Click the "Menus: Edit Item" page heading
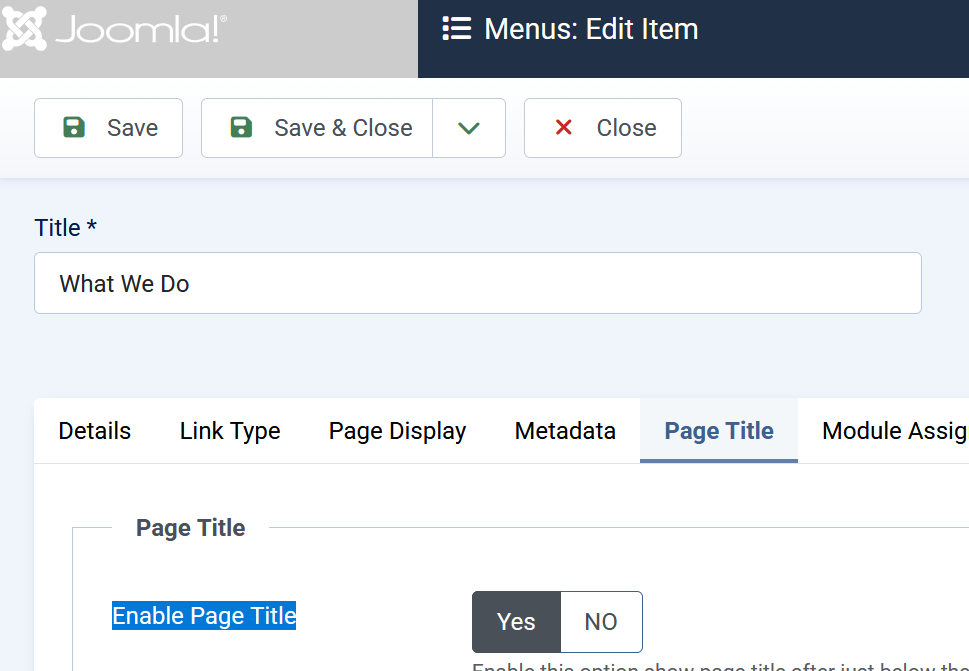The height and width of the screenshot is (671, 969). tap(591, 29)
